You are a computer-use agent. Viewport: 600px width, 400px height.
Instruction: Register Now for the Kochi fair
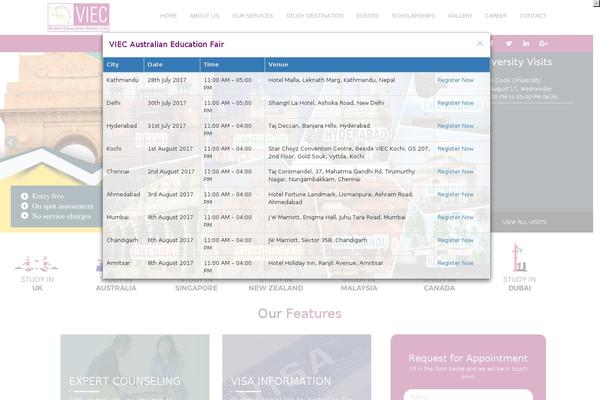pyautogui.click(x=455, y=149)
